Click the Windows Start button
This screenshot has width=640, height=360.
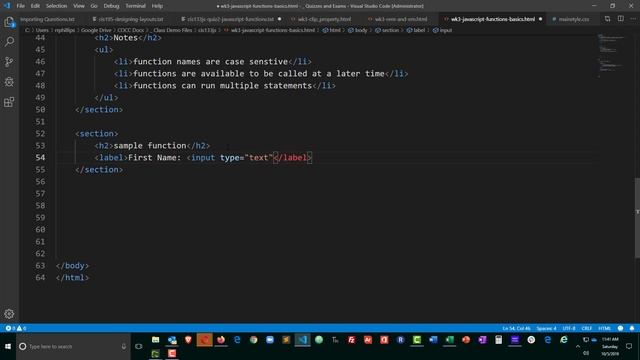(x=8, y=347)
